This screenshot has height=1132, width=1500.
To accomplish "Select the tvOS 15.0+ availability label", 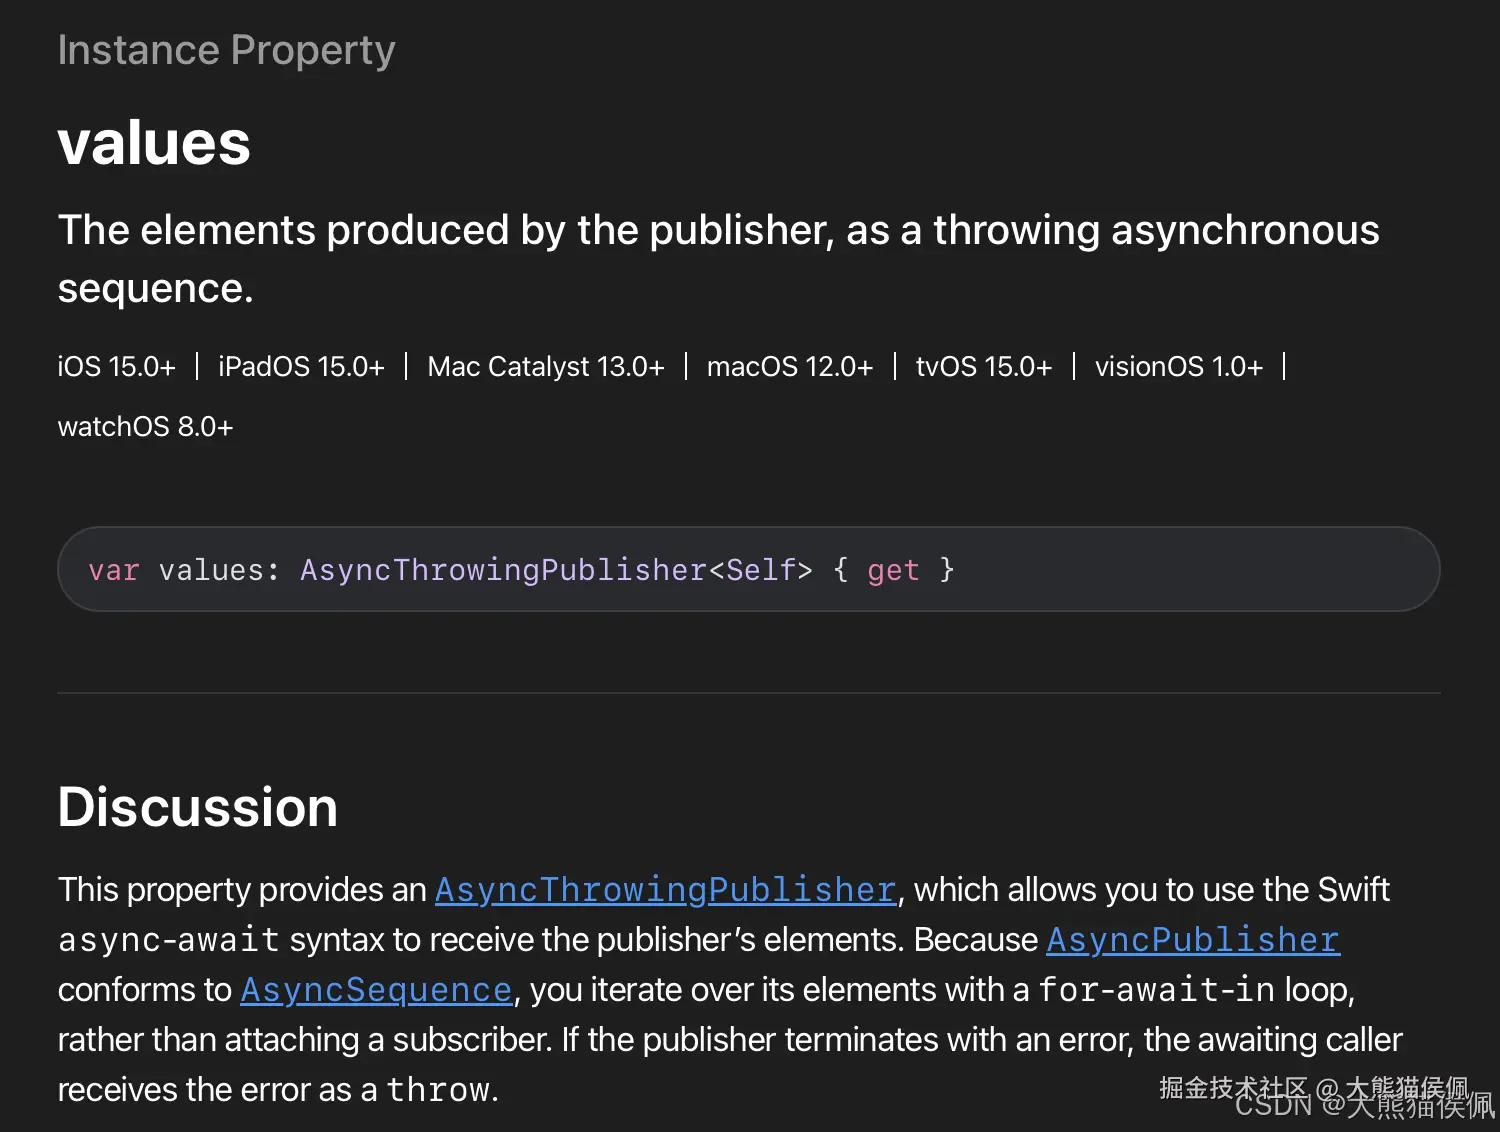I will 983,367.
